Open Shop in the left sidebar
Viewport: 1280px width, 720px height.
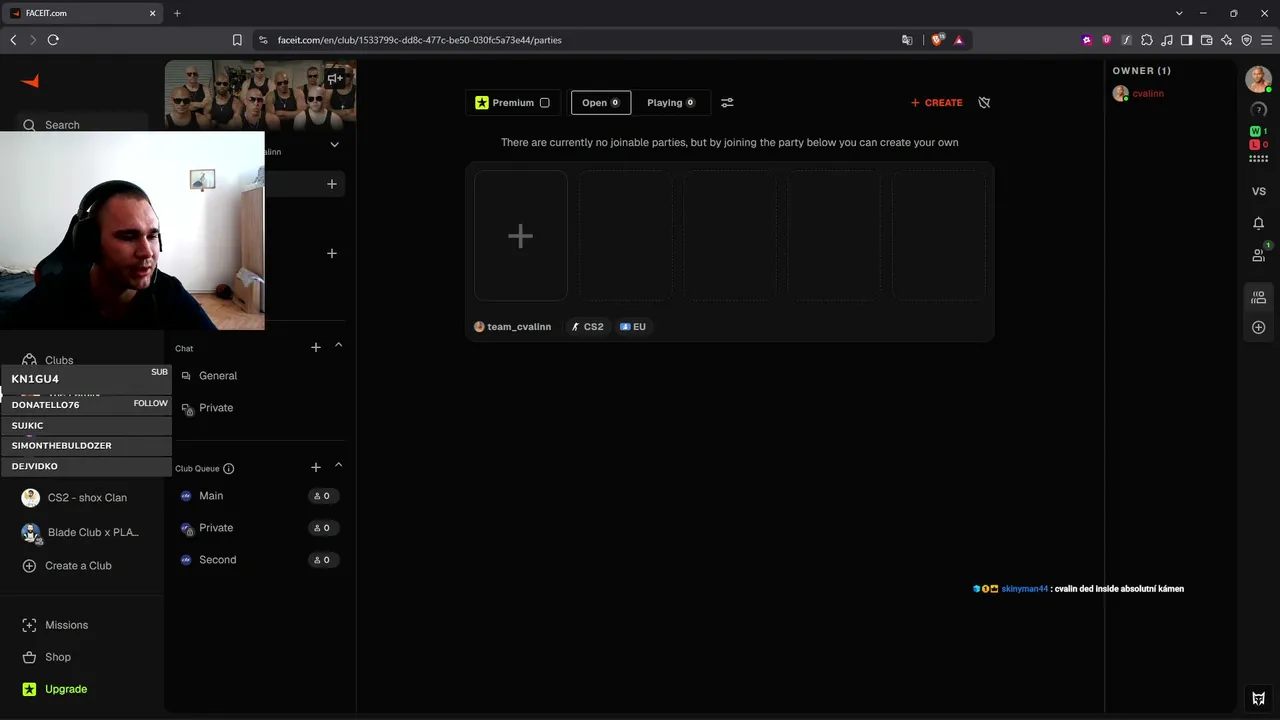point(47,657)
